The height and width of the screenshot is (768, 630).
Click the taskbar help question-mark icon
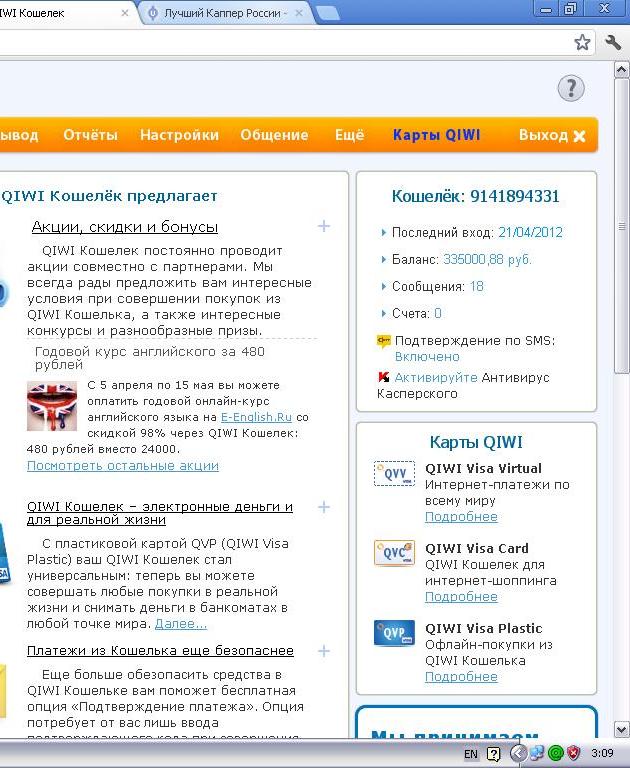[x=494, y=754]
